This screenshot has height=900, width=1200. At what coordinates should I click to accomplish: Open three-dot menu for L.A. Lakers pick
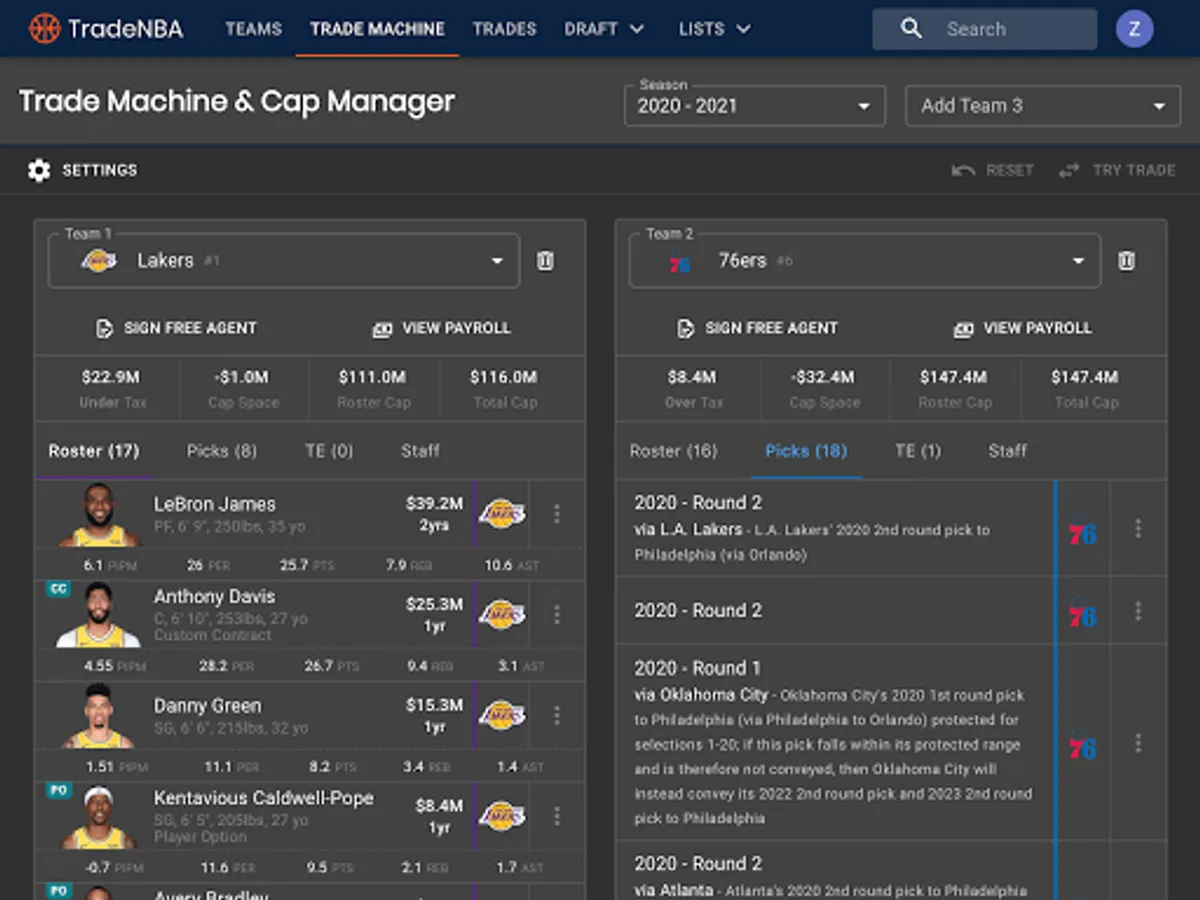[x=1138, y=529]
